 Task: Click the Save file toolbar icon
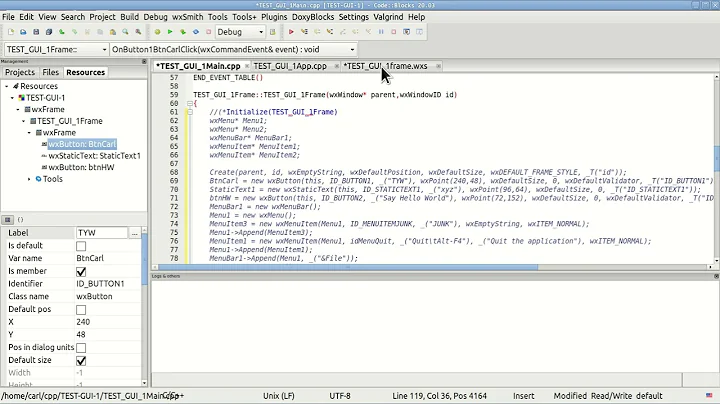click(36, 32)
